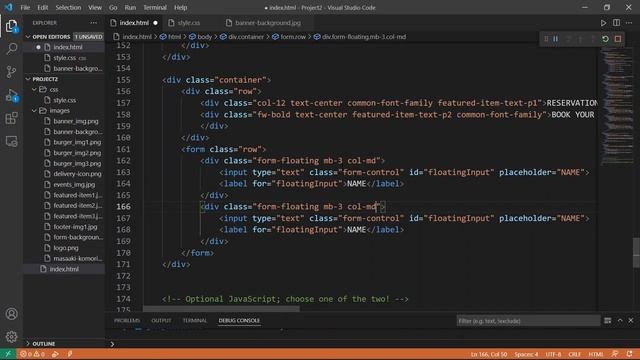This screenshot has width=640, height=360.
Task: Toggle debug console word wrap view icon
Action: click(x=607, y=321)
